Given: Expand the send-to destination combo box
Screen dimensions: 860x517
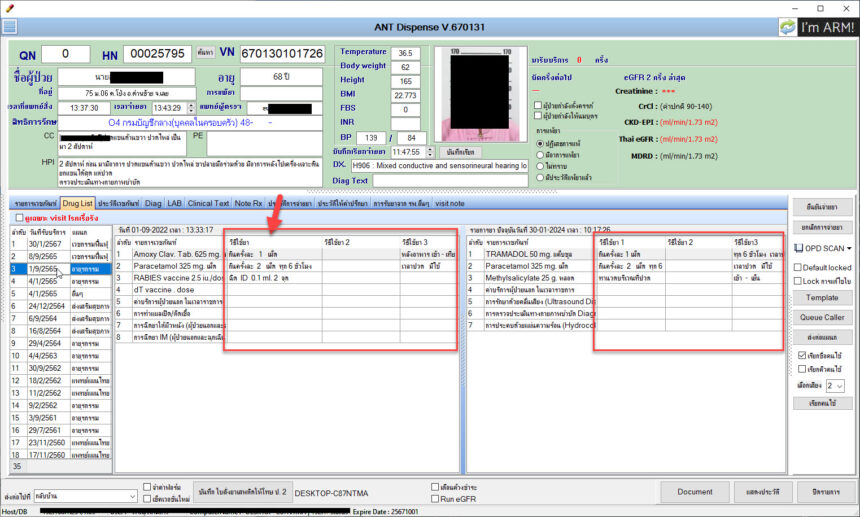Looking at the screenshot, I should click(x=131, y=495).
